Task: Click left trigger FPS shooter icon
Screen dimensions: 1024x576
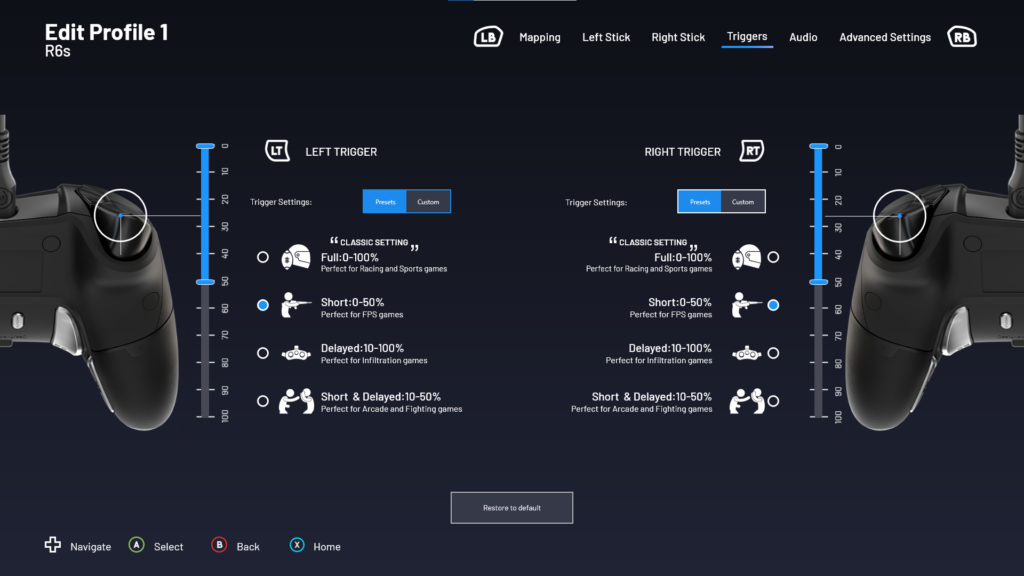Action: click(295, 305)
